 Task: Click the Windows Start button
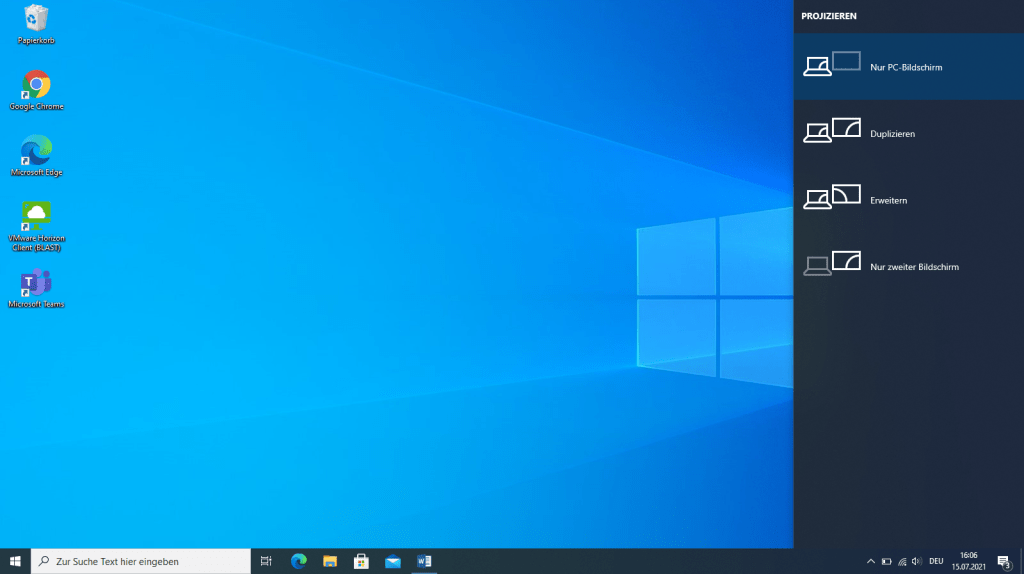point(15,561)
